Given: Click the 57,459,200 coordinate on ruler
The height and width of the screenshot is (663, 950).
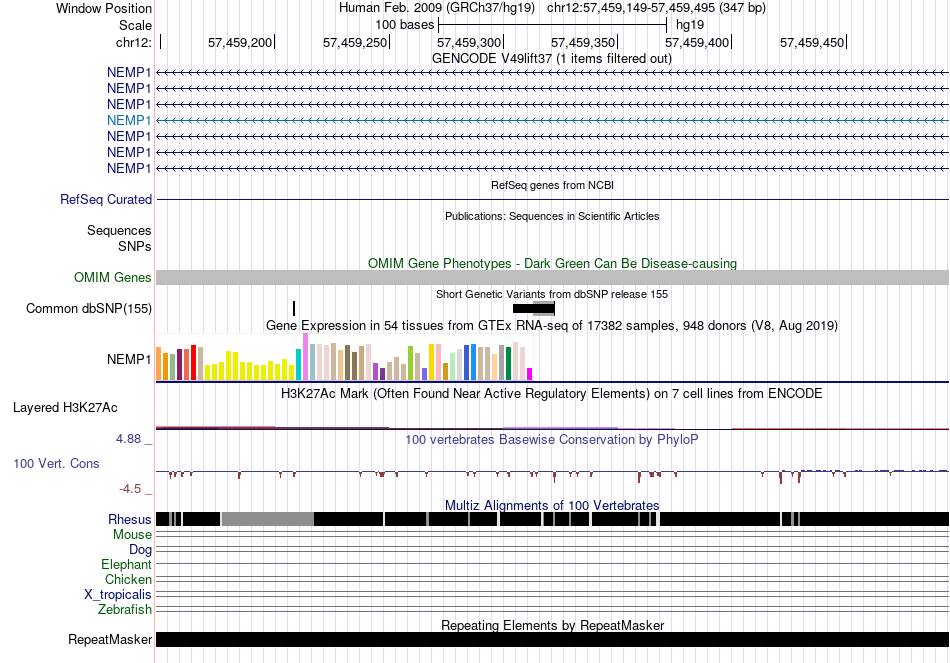Looking at the screenshot, I should point(240,42).
